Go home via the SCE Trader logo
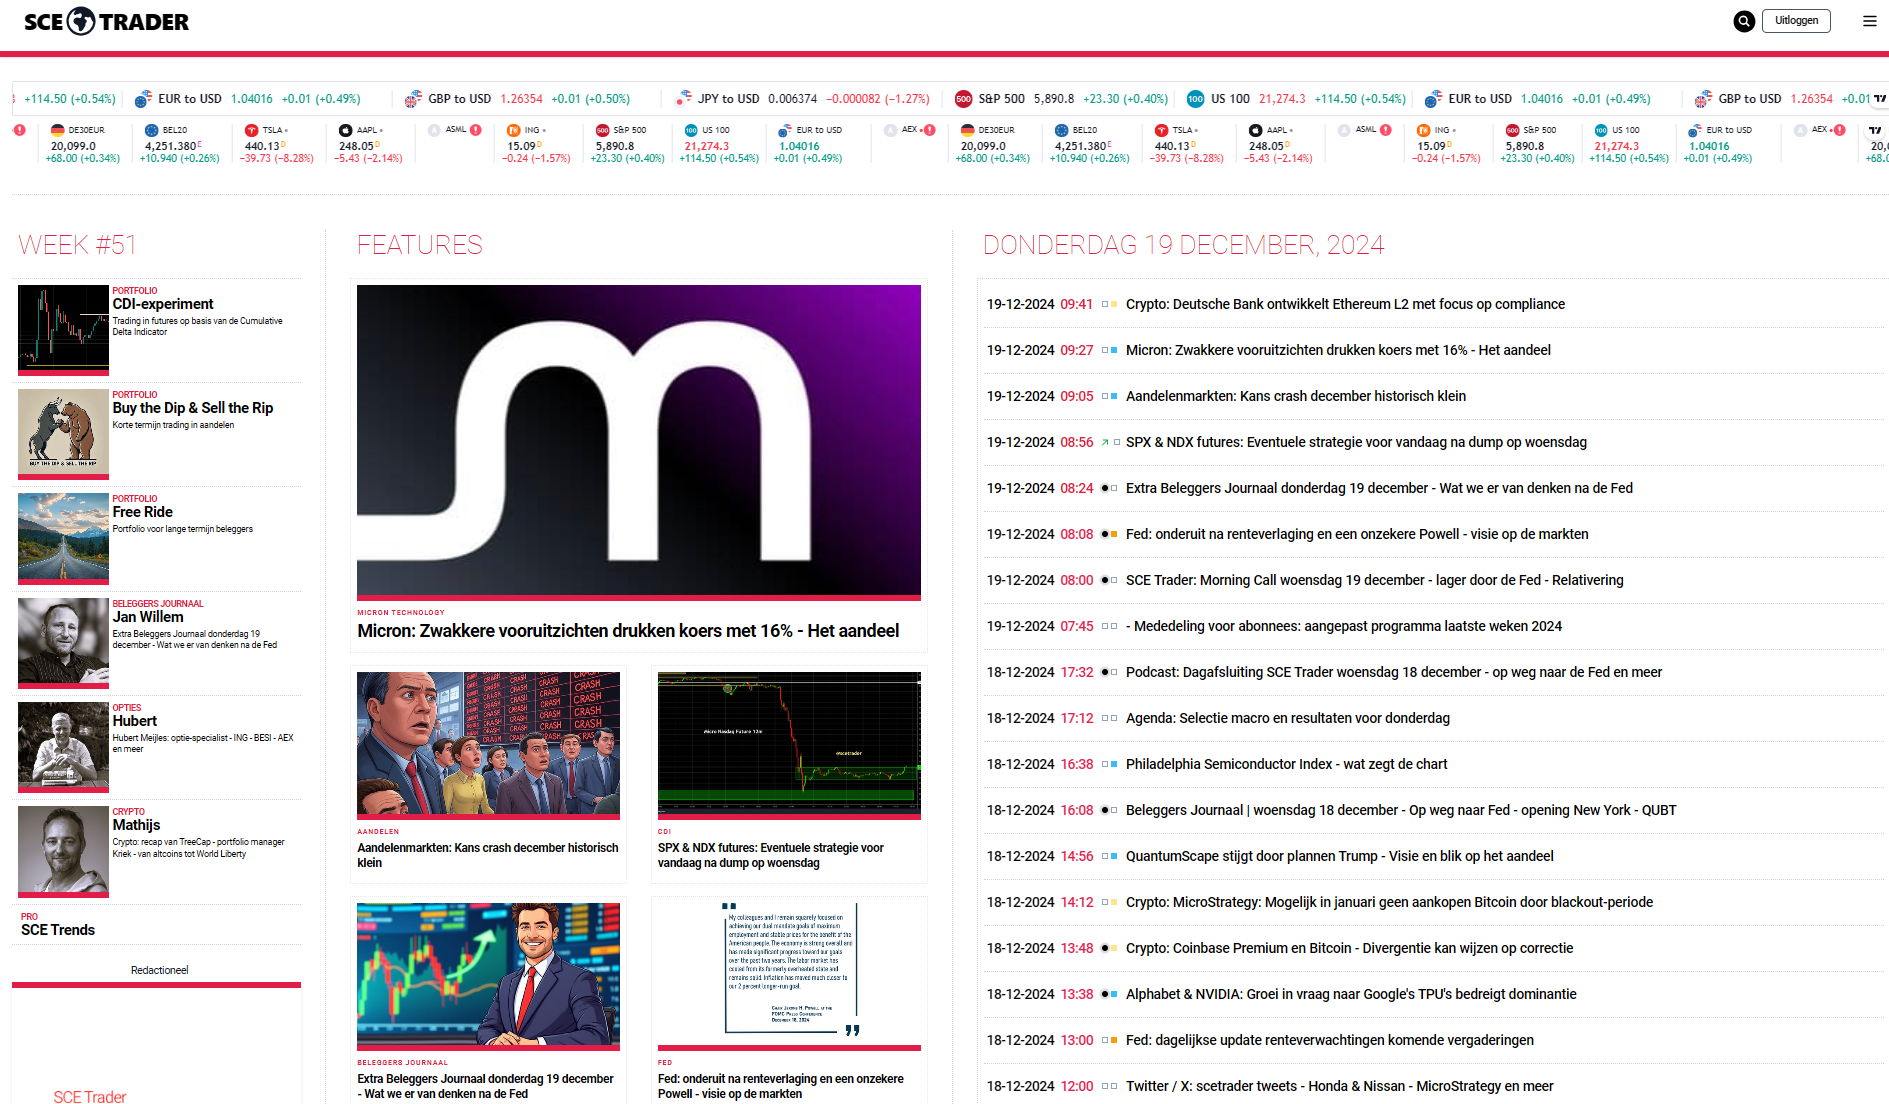Screen dimensions: 1889x1104 click(106, 21)
